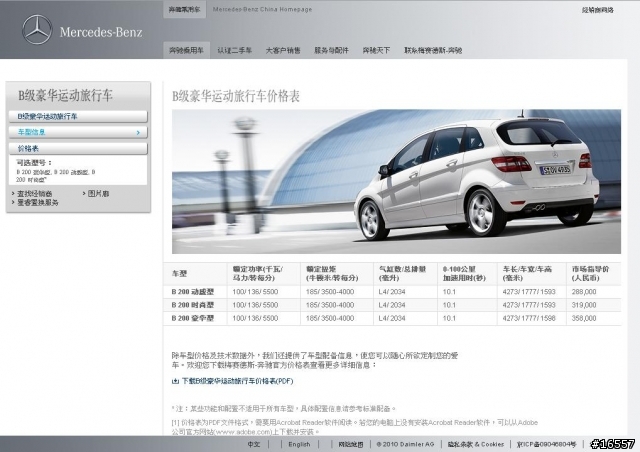The height and width of the screenshot is (452, 640).
Task: Open Mercedes-Benz China Homepage link
Action: (x=262, y=9)
